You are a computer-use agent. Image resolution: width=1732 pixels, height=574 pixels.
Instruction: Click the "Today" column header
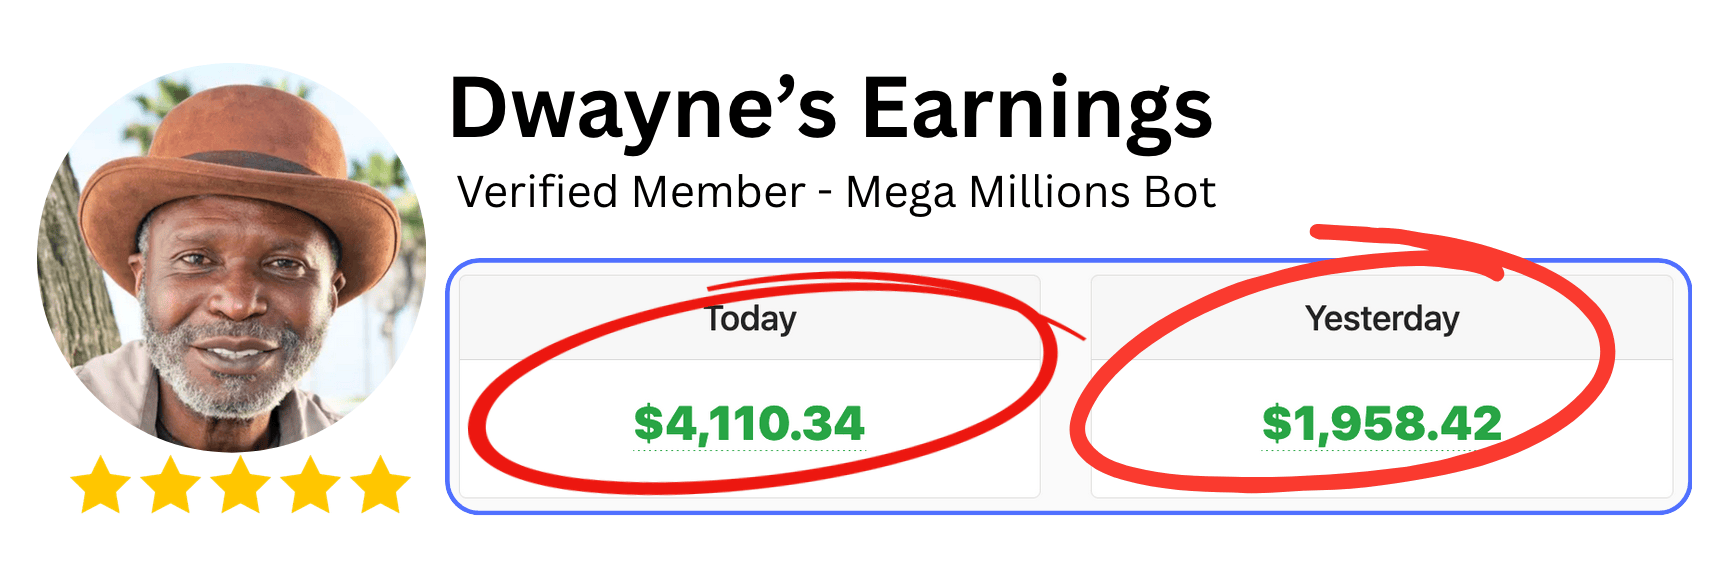click(751, 319)
